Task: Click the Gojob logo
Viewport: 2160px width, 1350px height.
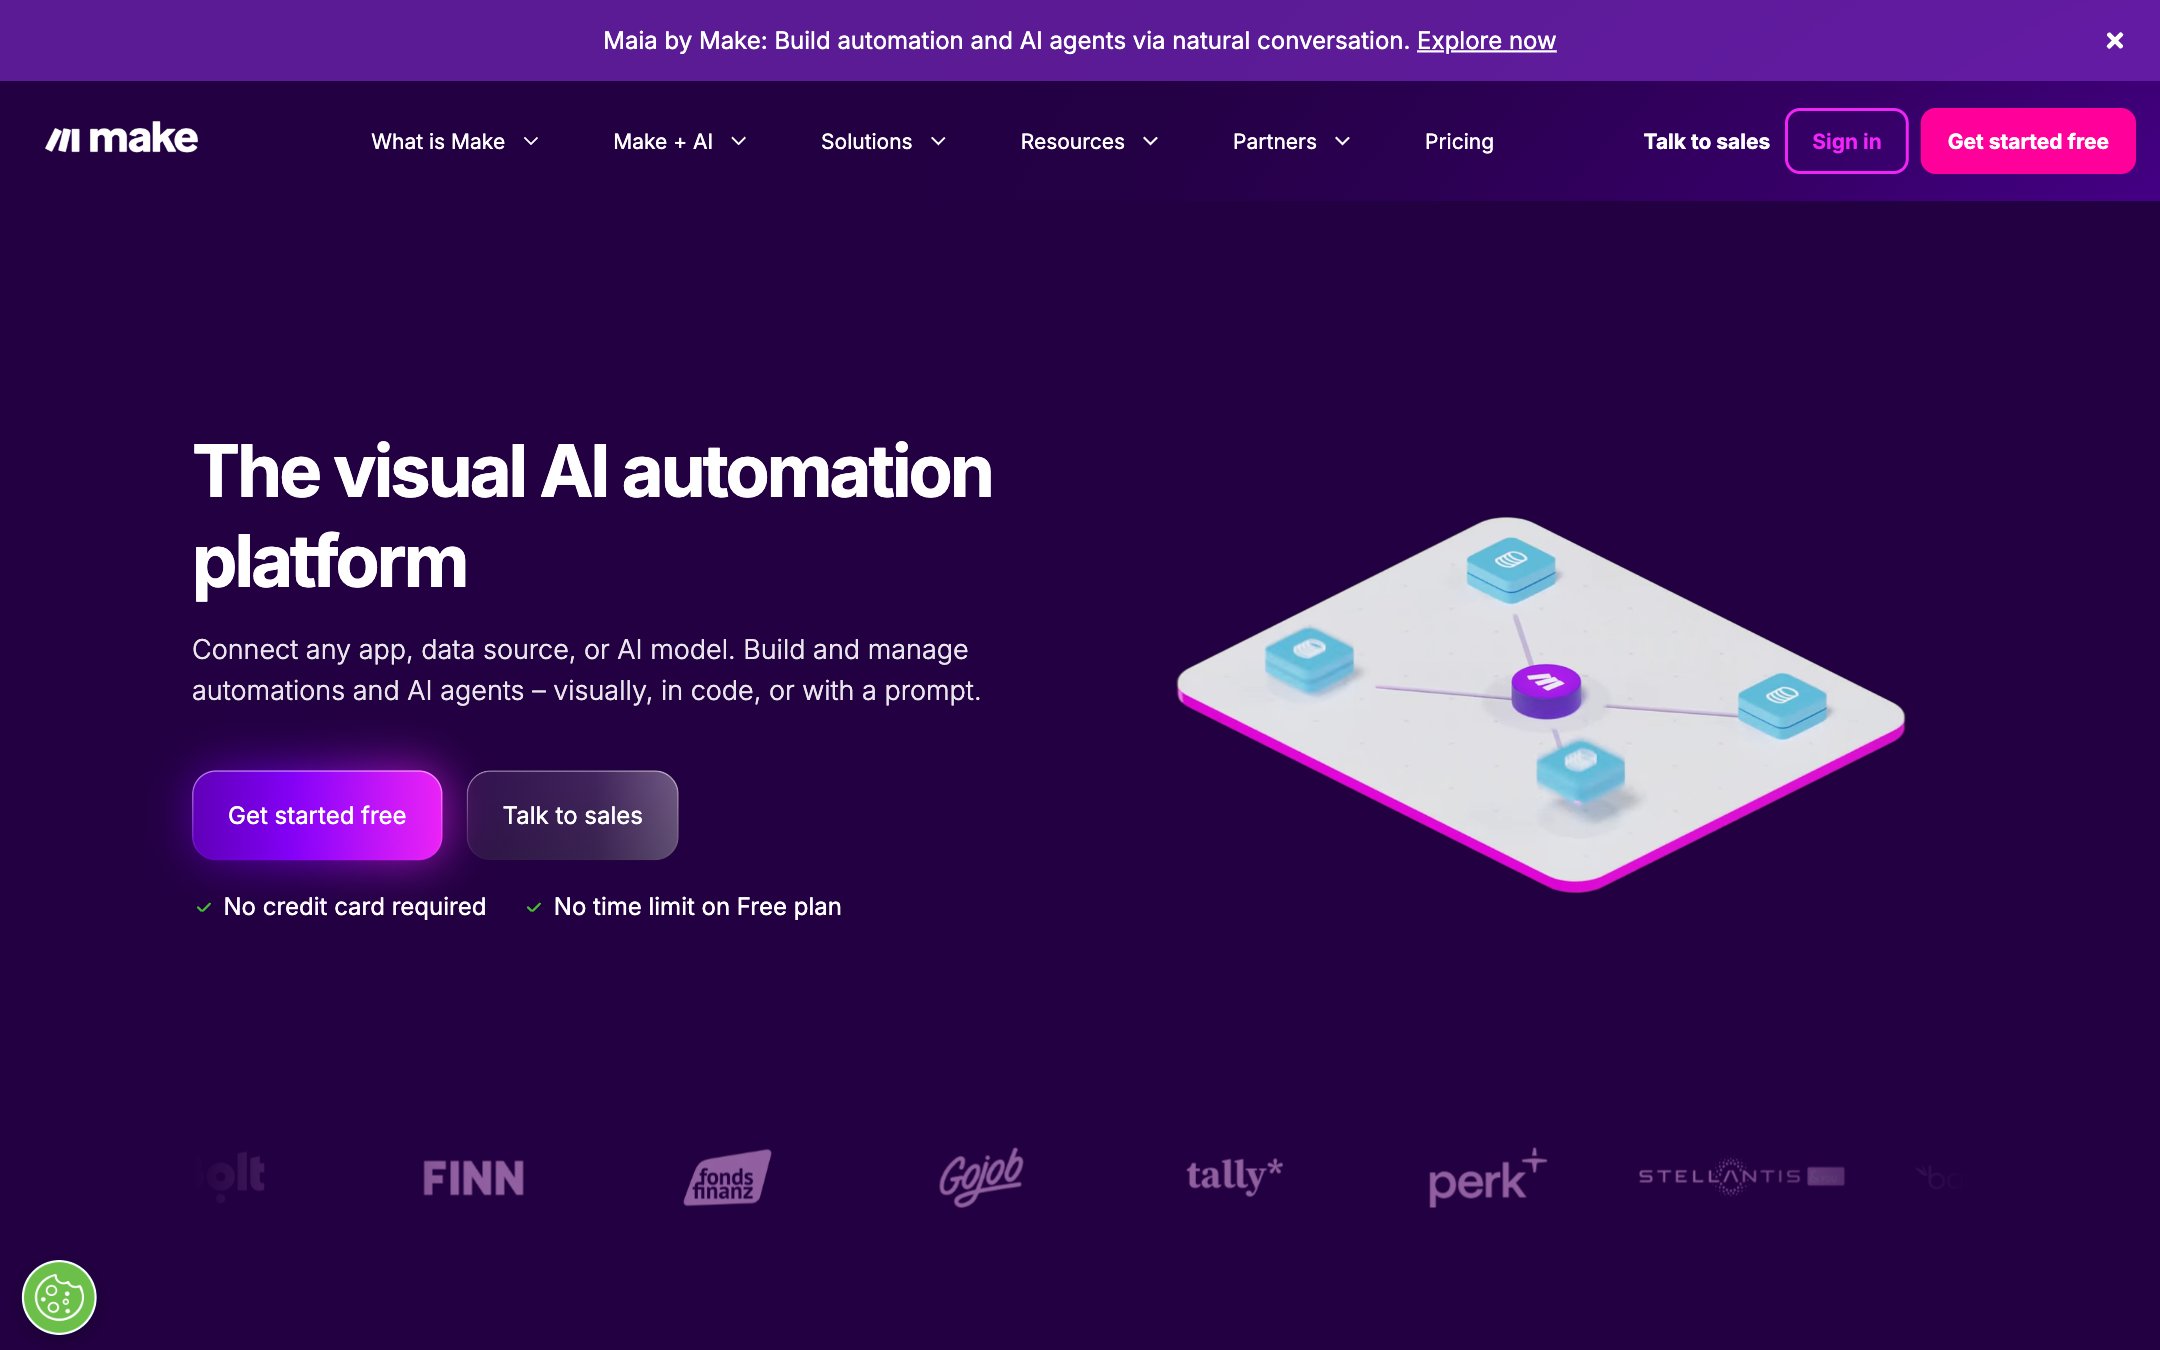Action: [x=981, y=1176]
